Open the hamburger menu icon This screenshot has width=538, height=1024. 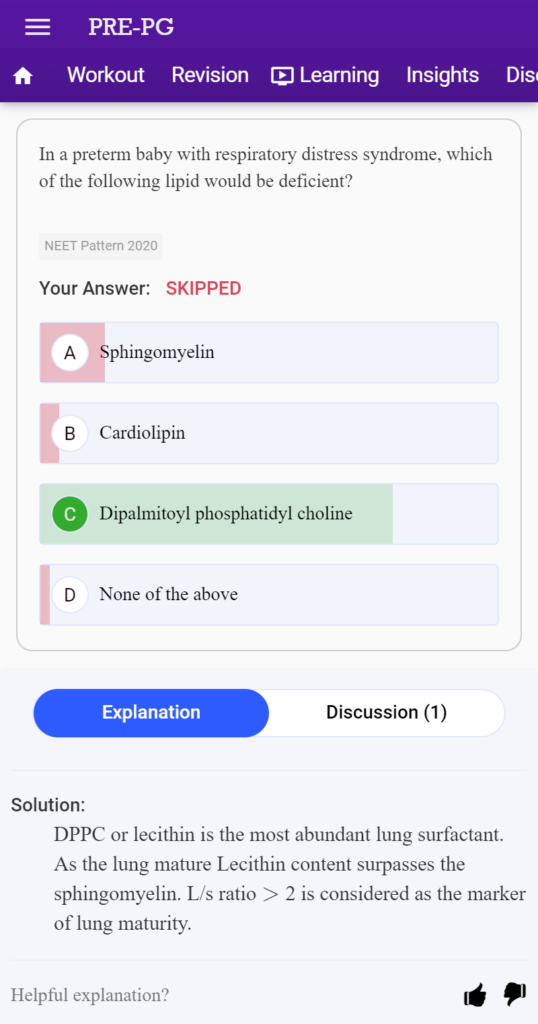[x=37, y=27]
